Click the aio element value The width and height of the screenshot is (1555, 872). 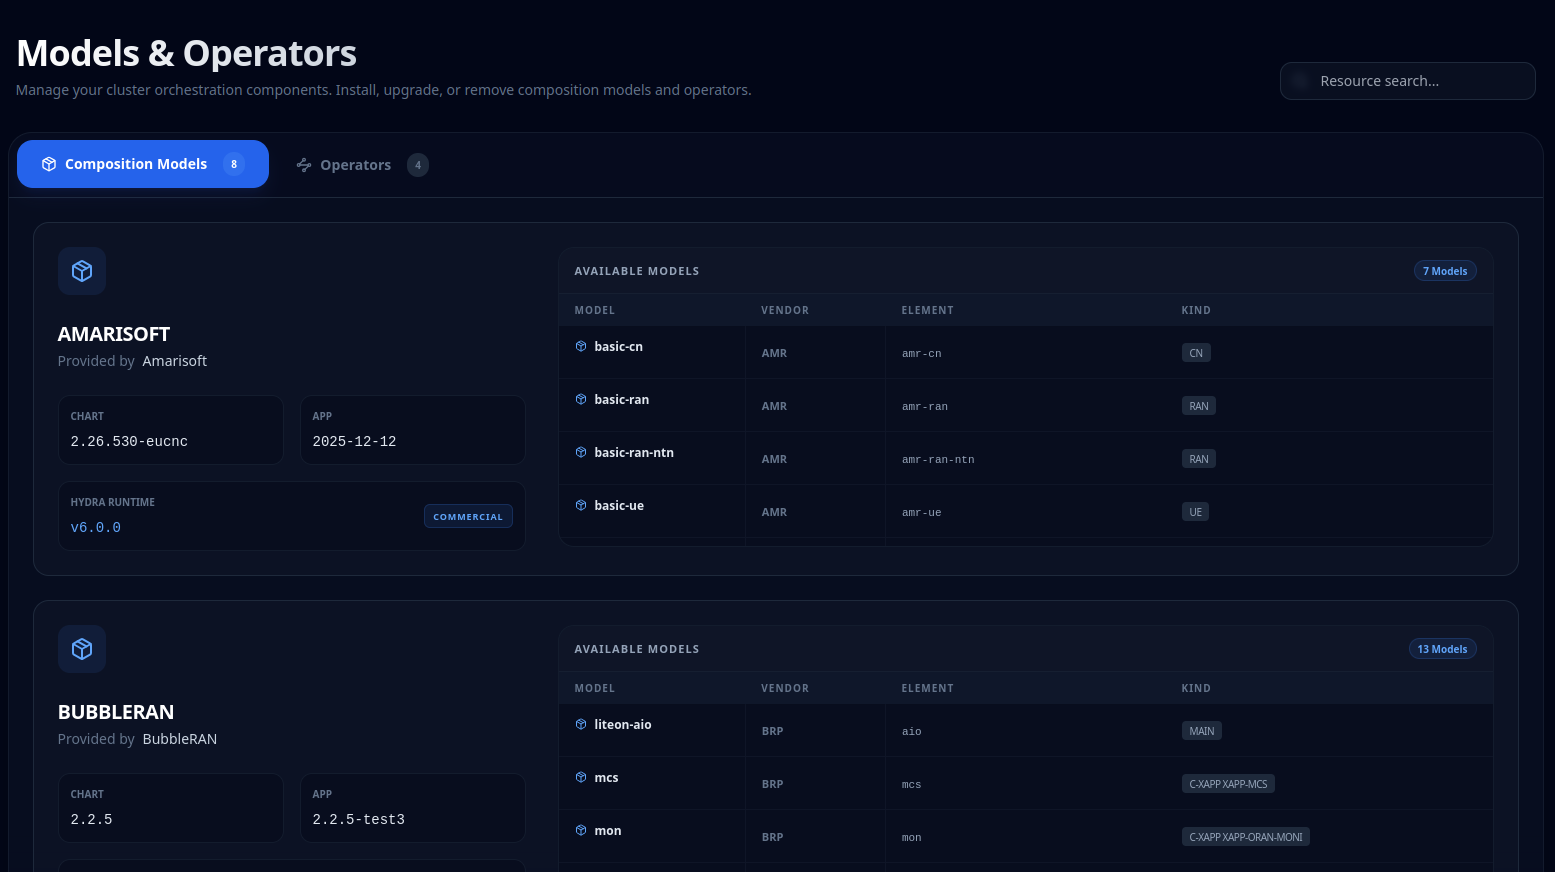[911, 731]
